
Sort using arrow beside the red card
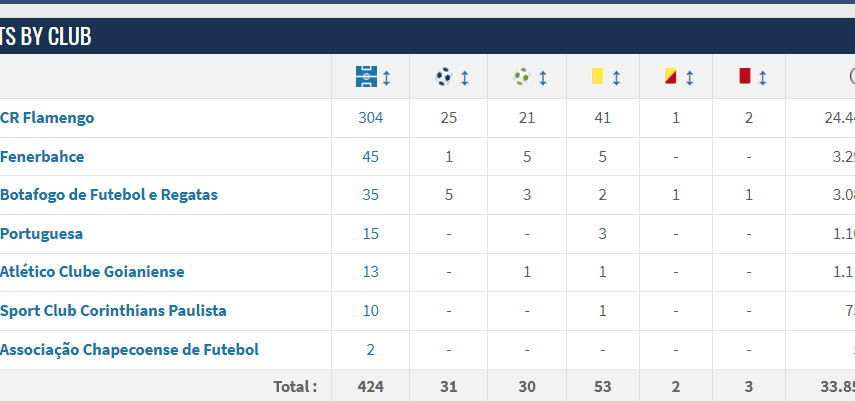pos(762,76)
